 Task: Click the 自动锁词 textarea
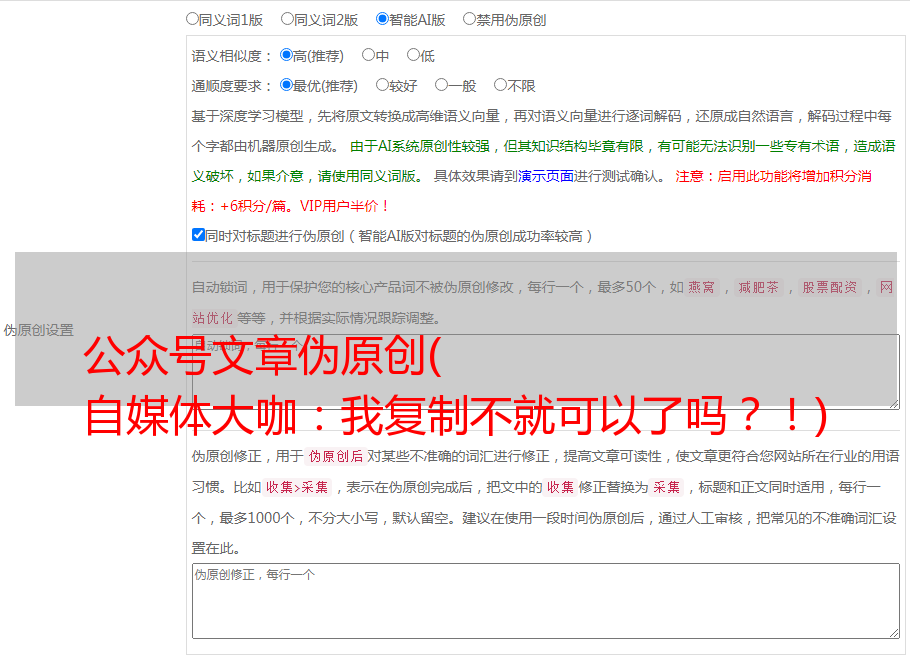tap(546, 372)
